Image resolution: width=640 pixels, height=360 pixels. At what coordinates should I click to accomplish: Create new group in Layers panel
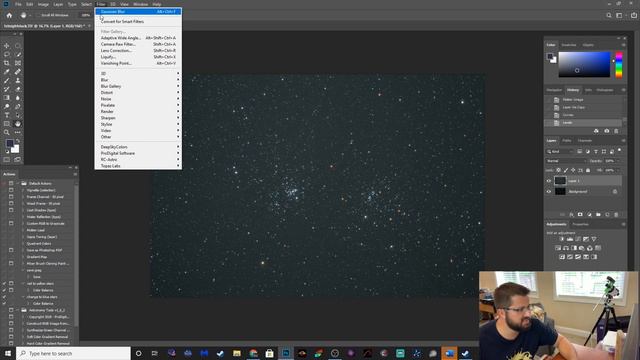point(598,214)
